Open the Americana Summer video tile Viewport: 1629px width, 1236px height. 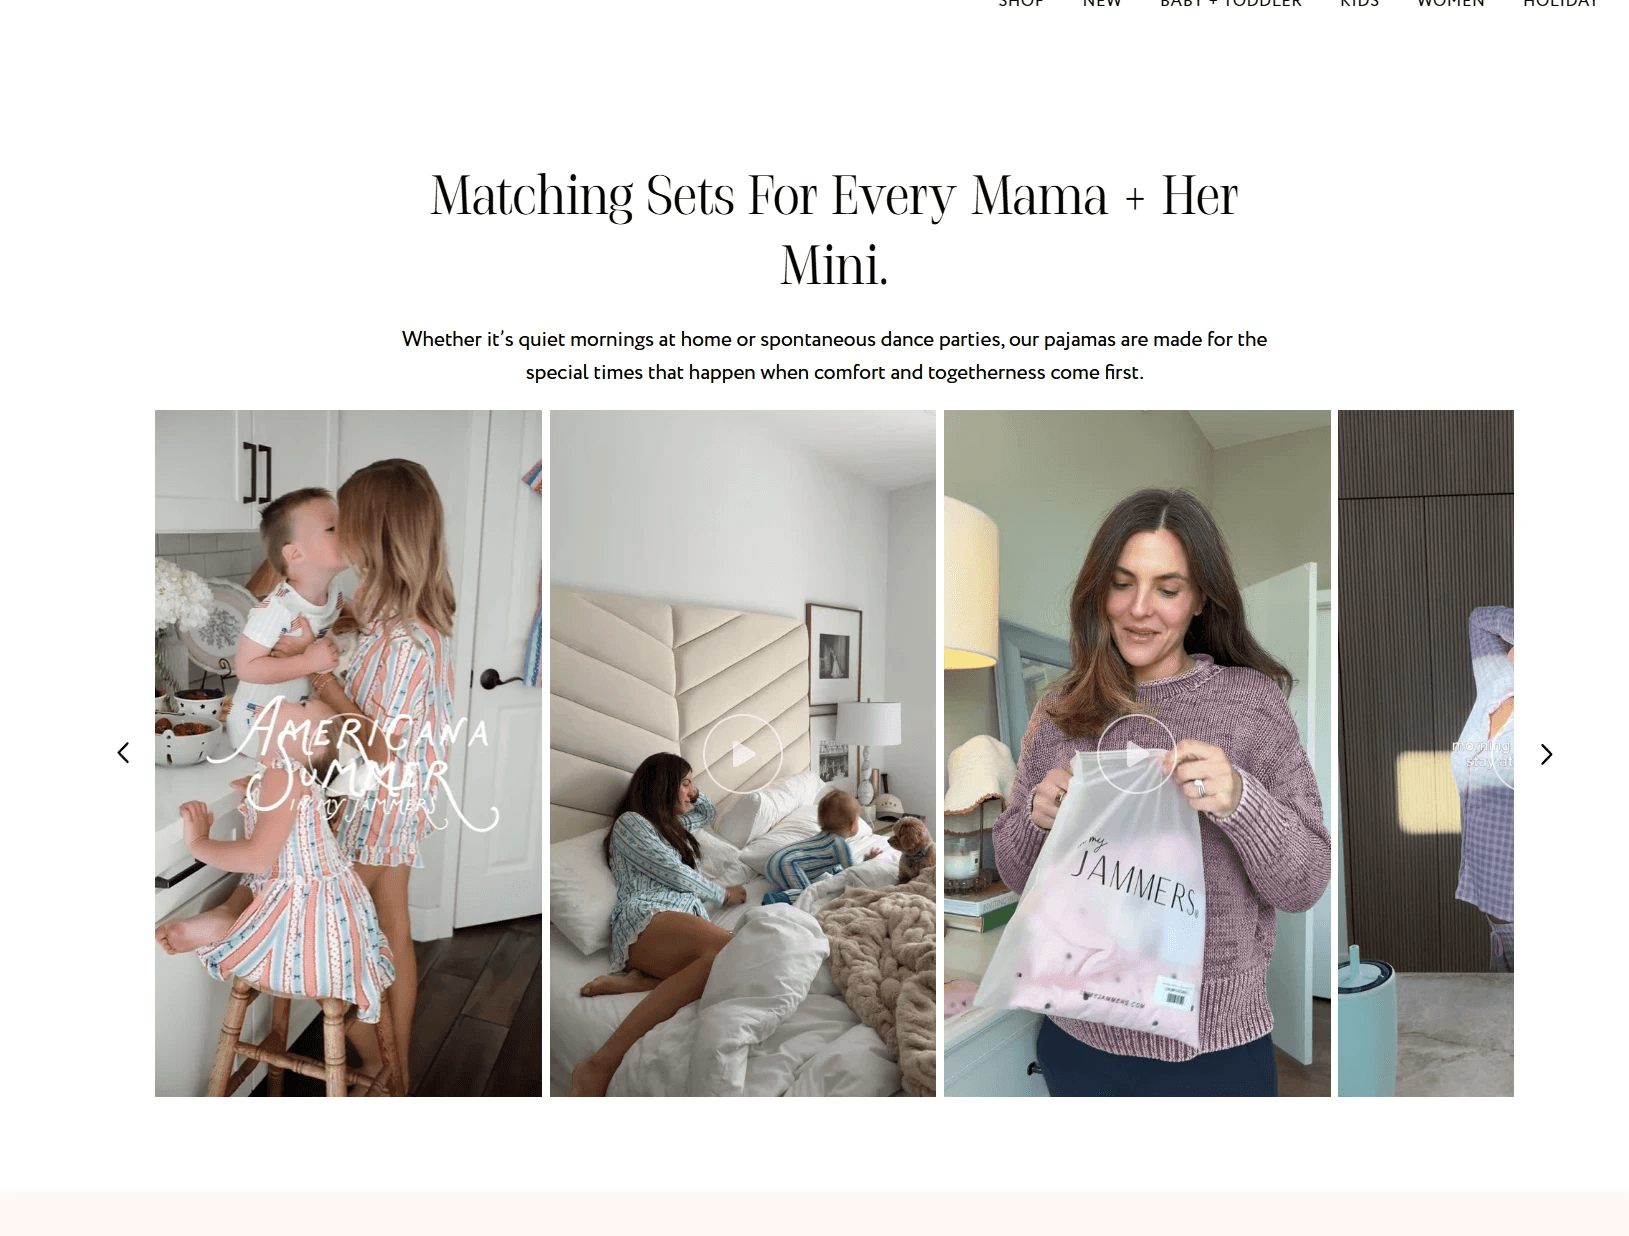pyautogui.click(x=348, y=753)
